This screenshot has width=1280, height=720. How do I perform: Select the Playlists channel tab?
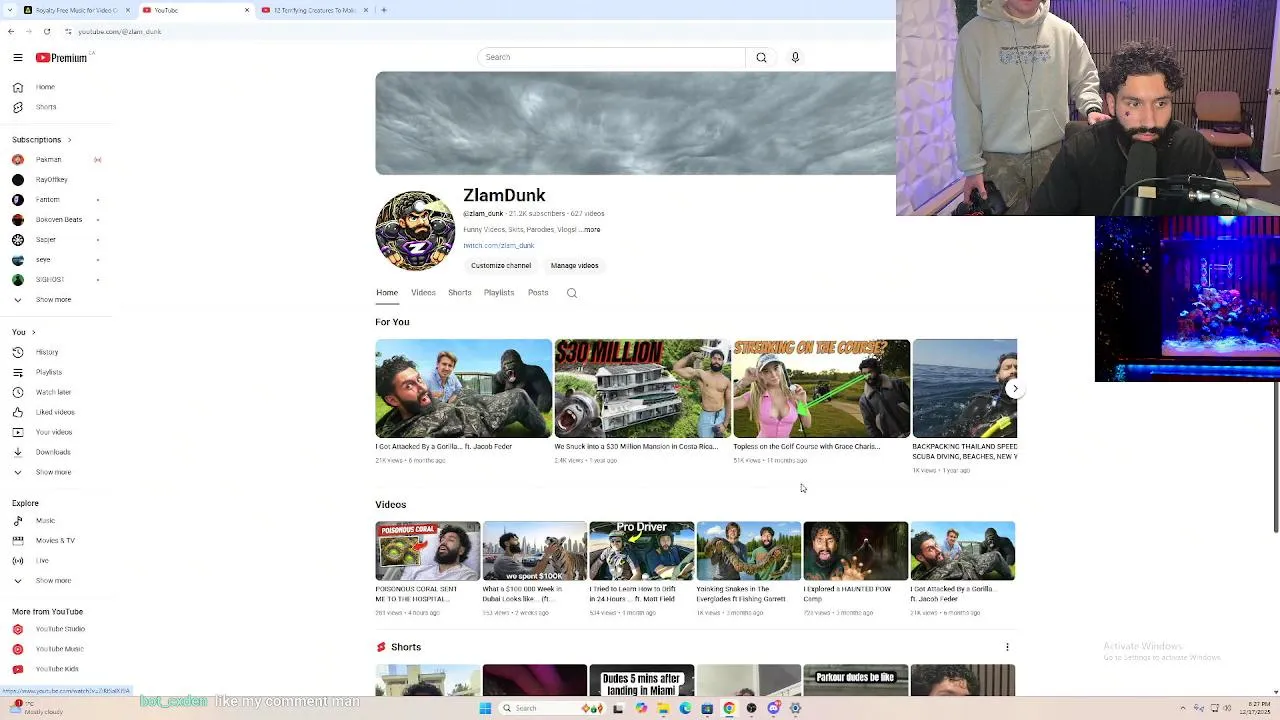(499, 293)
